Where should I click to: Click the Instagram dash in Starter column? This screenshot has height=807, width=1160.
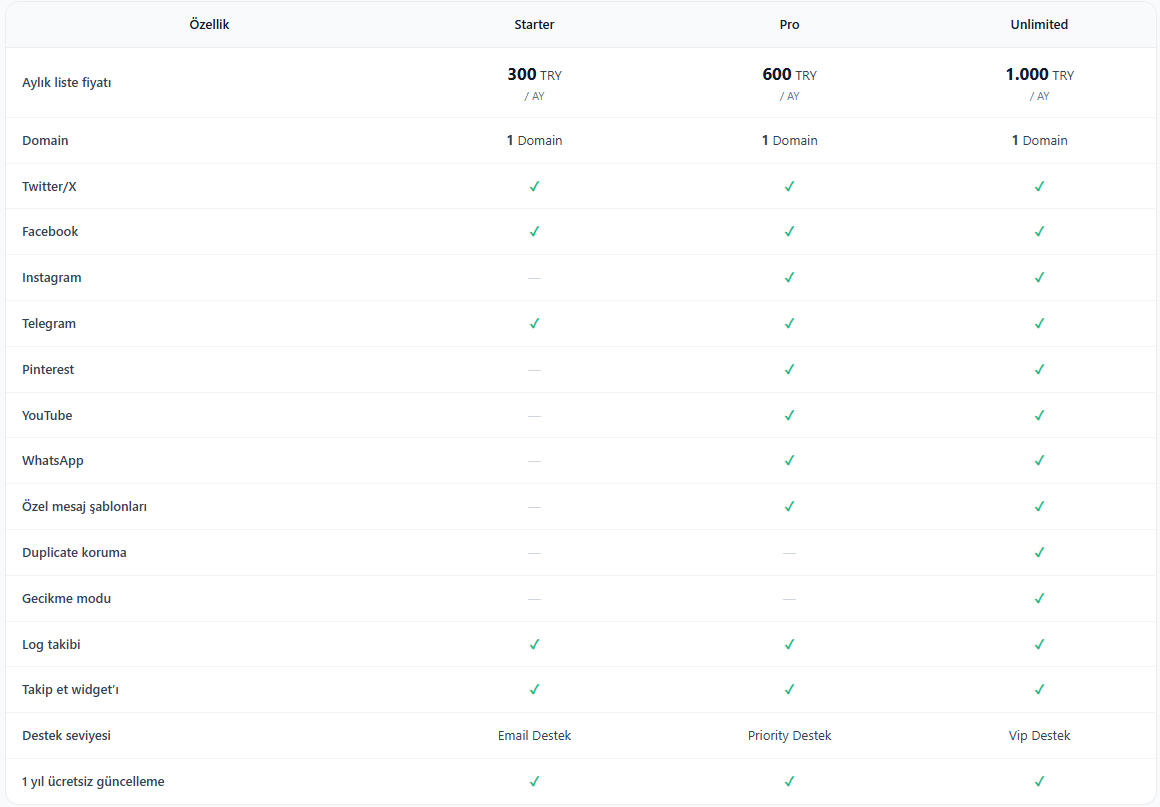[534, 278]
